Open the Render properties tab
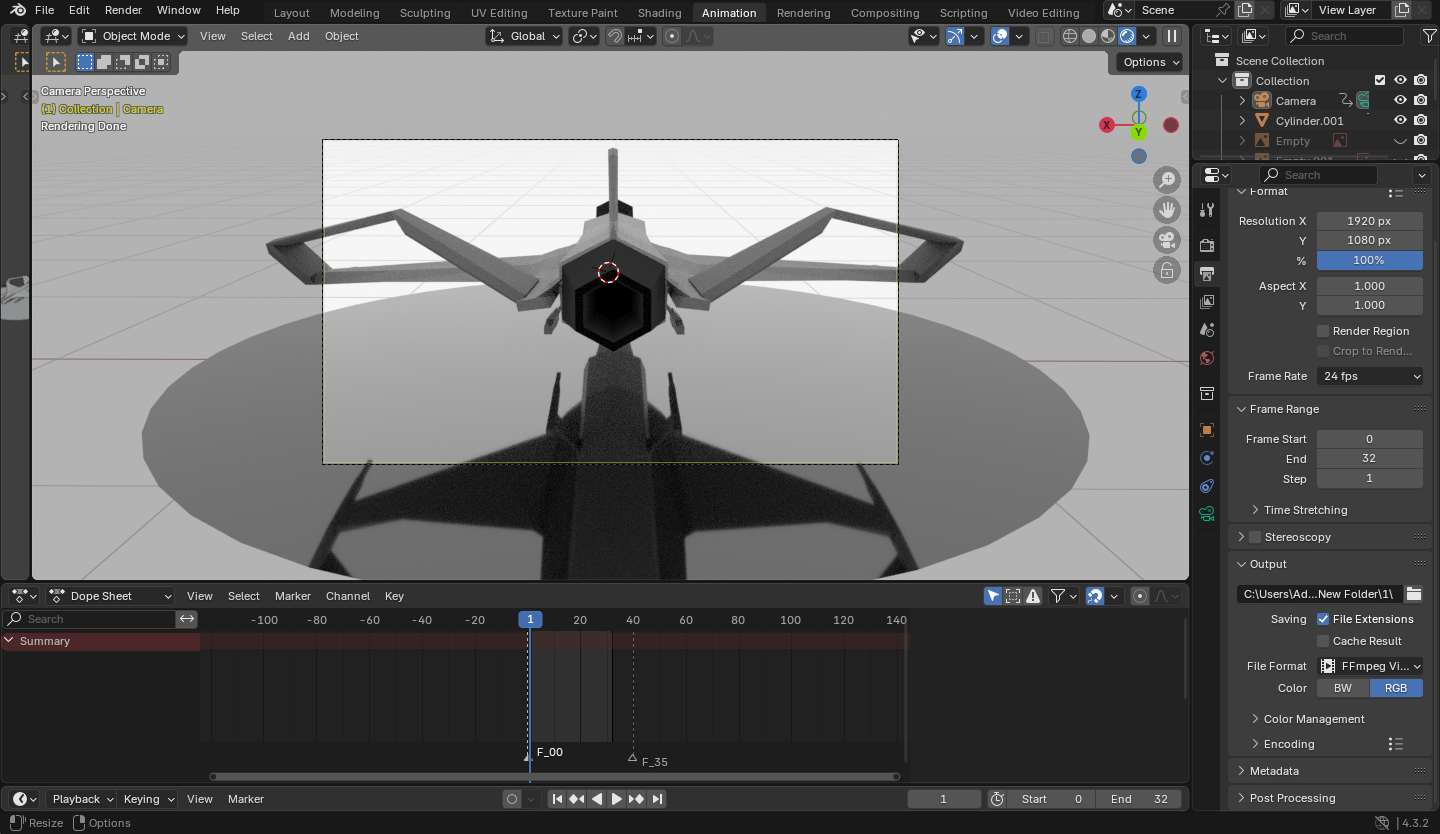 (x=1207, y=245)
